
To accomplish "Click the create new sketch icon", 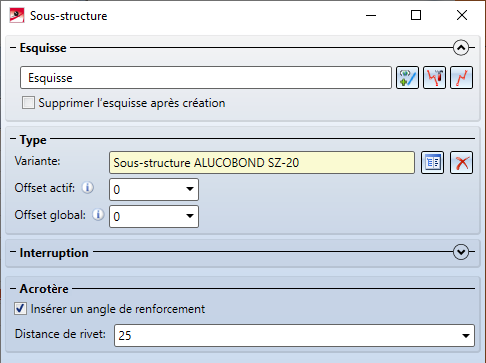I will click(x=407, y=78).
